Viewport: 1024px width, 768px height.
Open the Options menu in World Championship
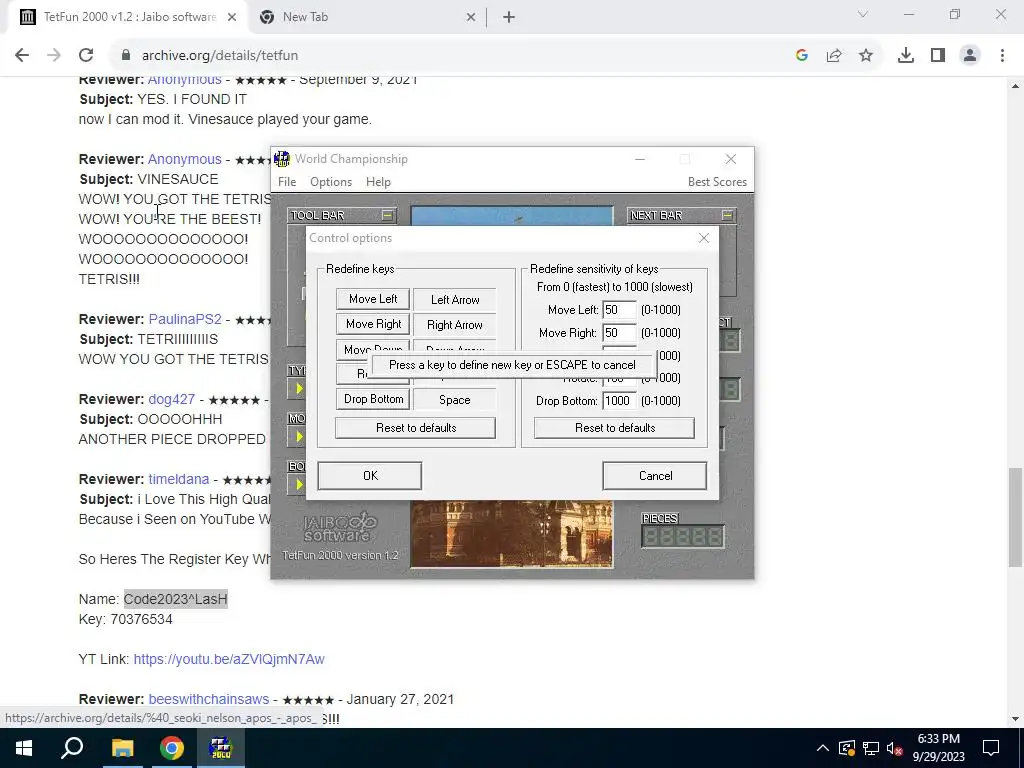tap(330, 182)
